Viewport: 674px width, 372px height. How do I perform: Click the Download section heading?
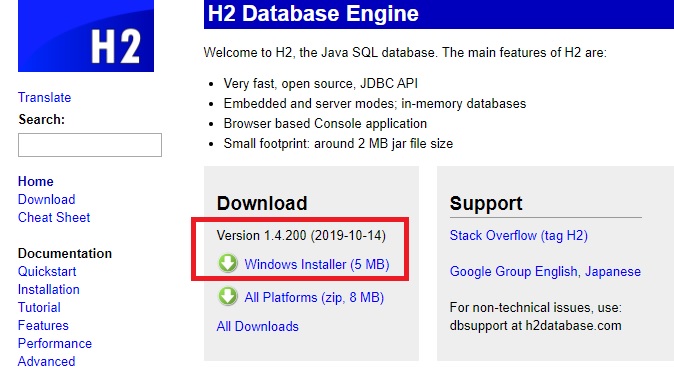click(x=262, y=203)
